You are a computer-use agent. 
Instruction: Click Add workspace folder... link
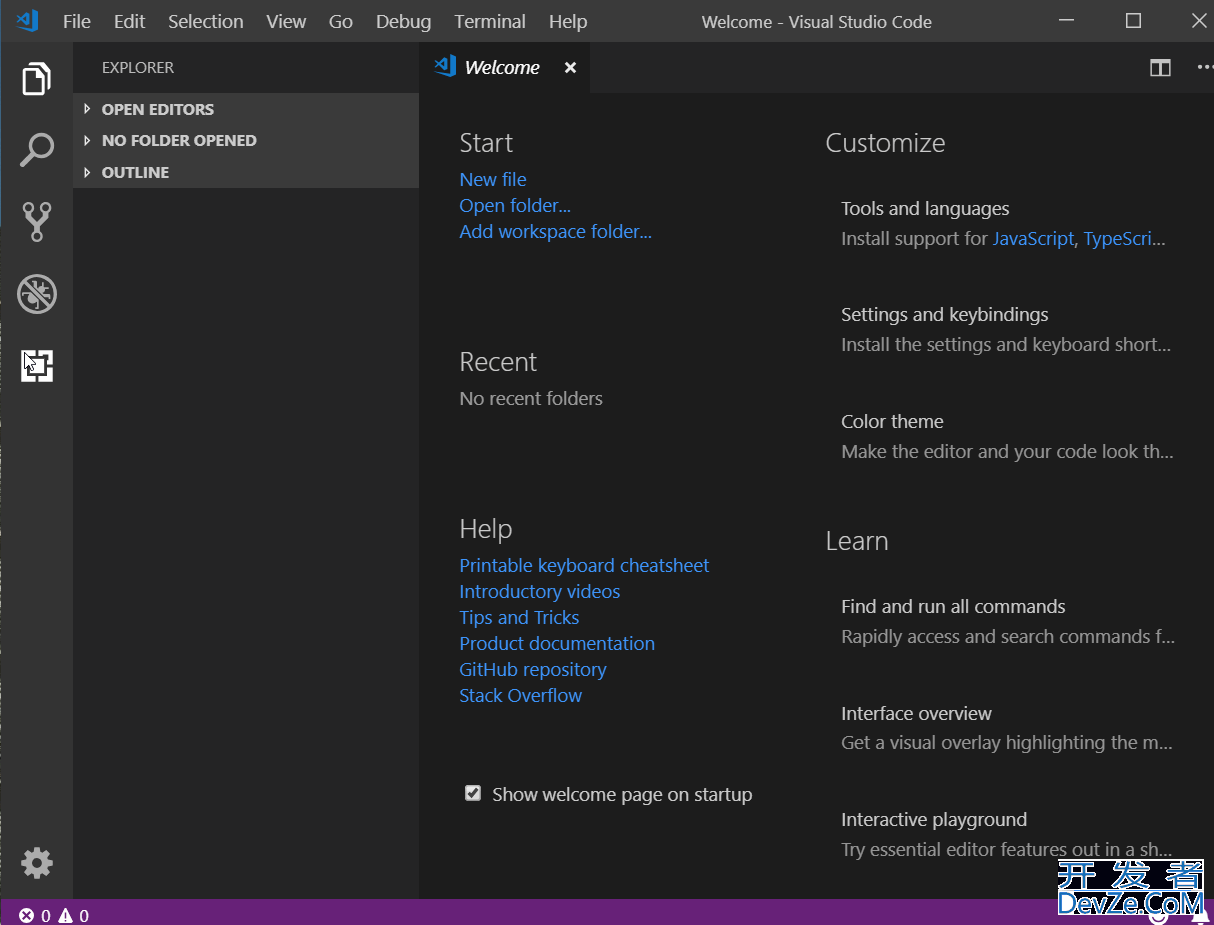coord(555,231)
